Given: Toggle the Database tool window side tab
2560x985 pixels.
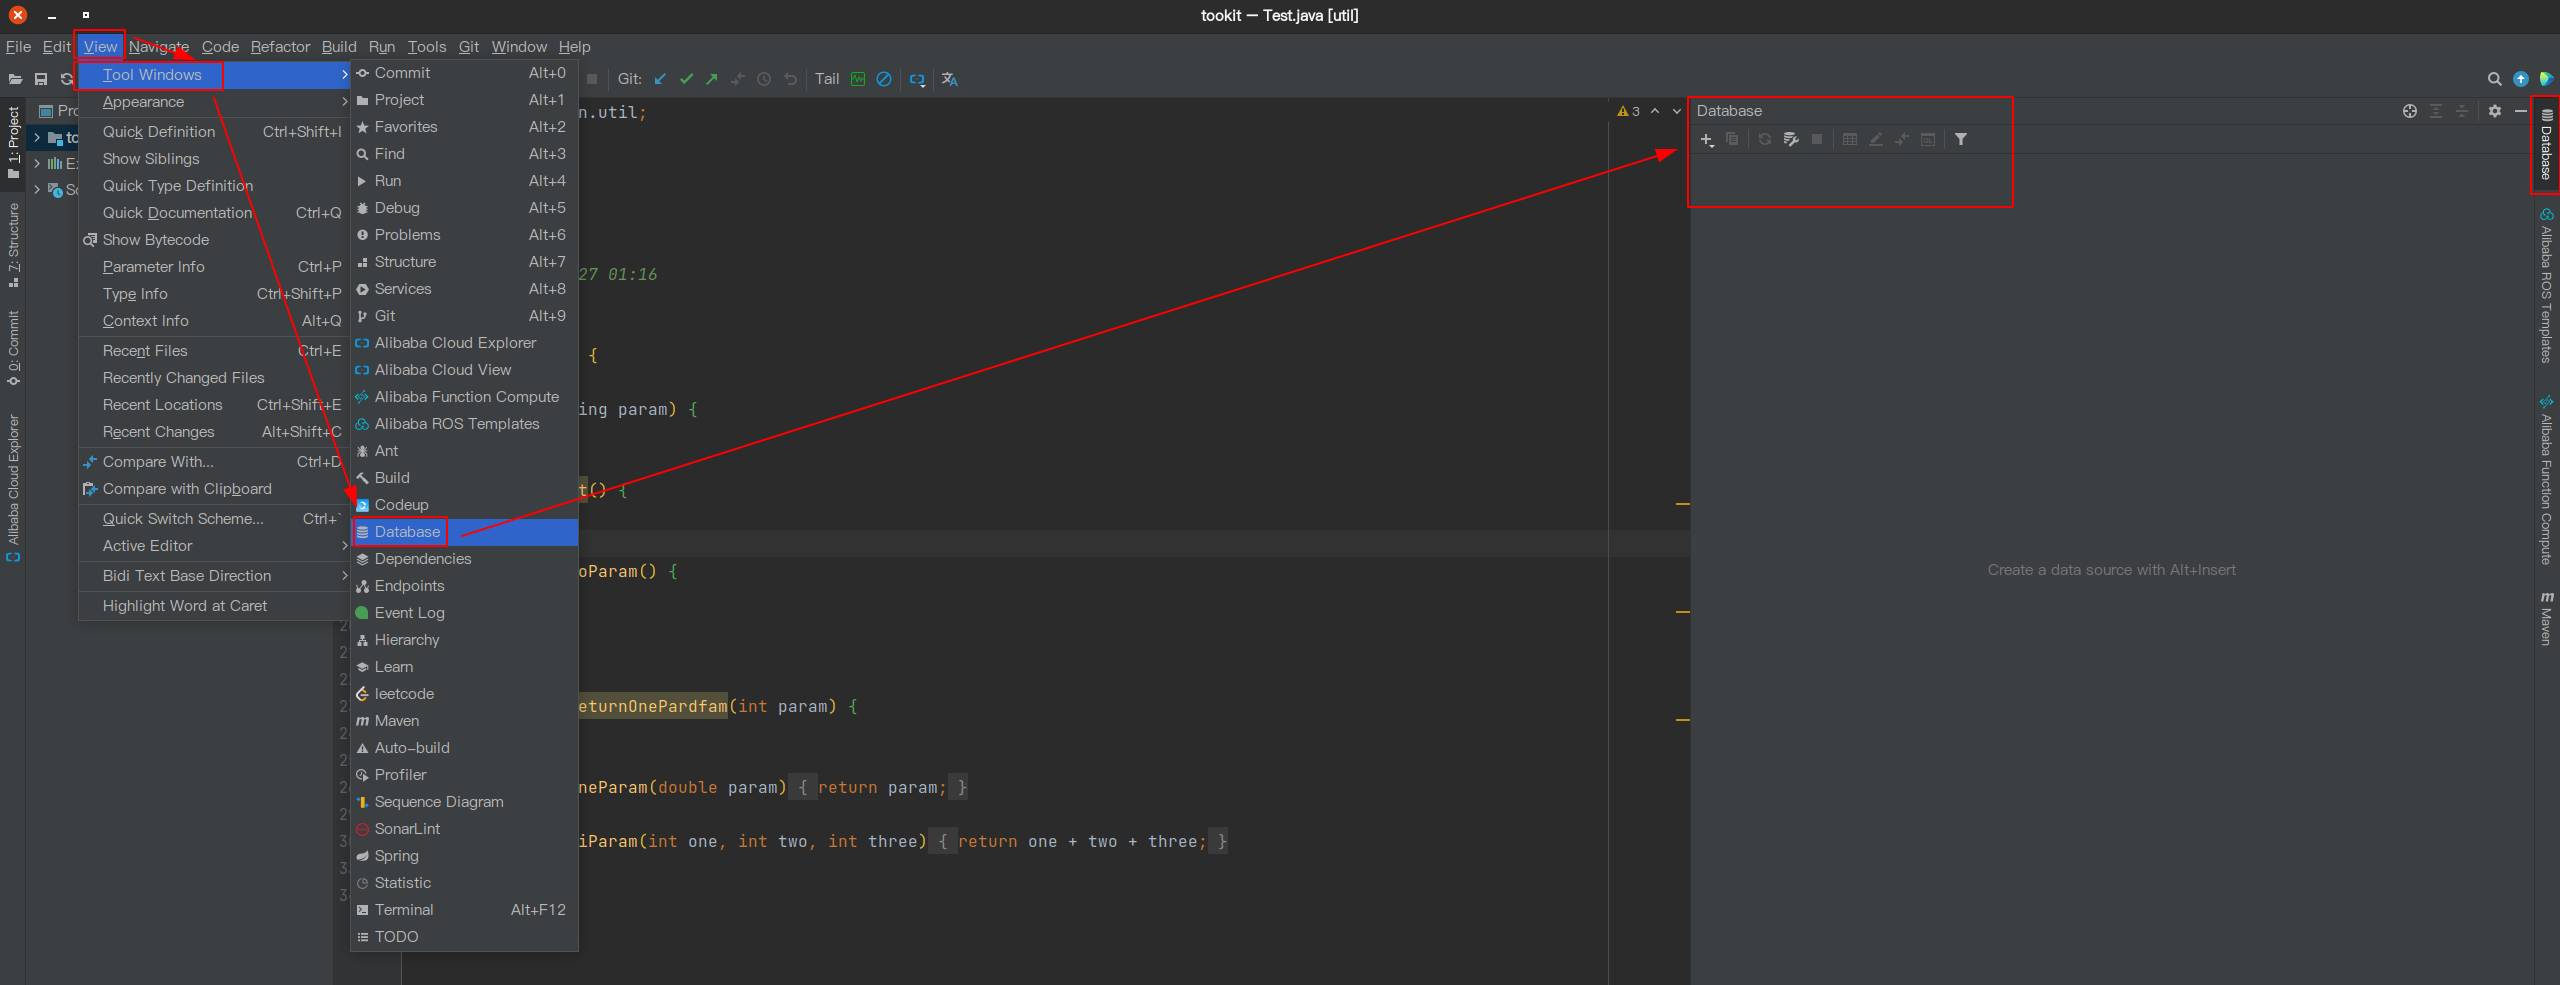Looking at the screenshot, I should coord(2546,144).
